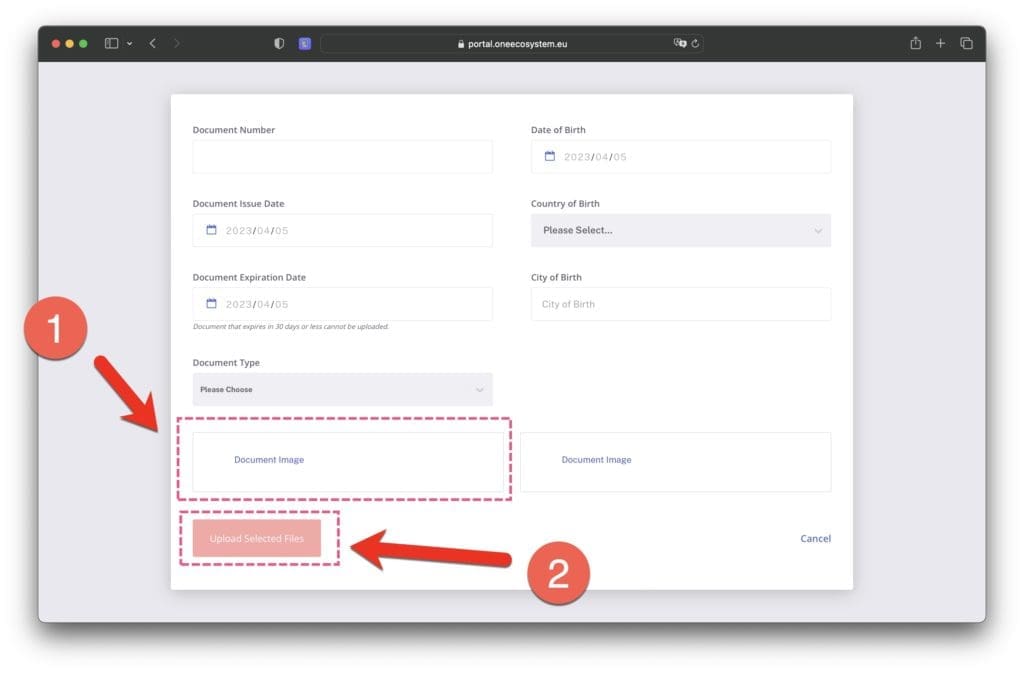This screenshot has height=673, width=1024.
Task: Show the tab overview icon
Action: [x=966, y=44]
